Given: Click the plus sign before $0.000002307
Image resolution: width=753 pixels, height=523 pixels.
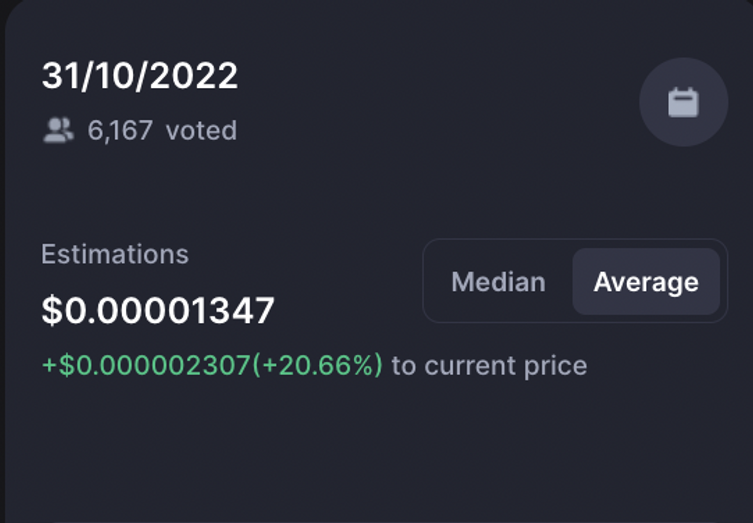Looking at the screenshot, I should pyautogui.click(x=49, y=365).
